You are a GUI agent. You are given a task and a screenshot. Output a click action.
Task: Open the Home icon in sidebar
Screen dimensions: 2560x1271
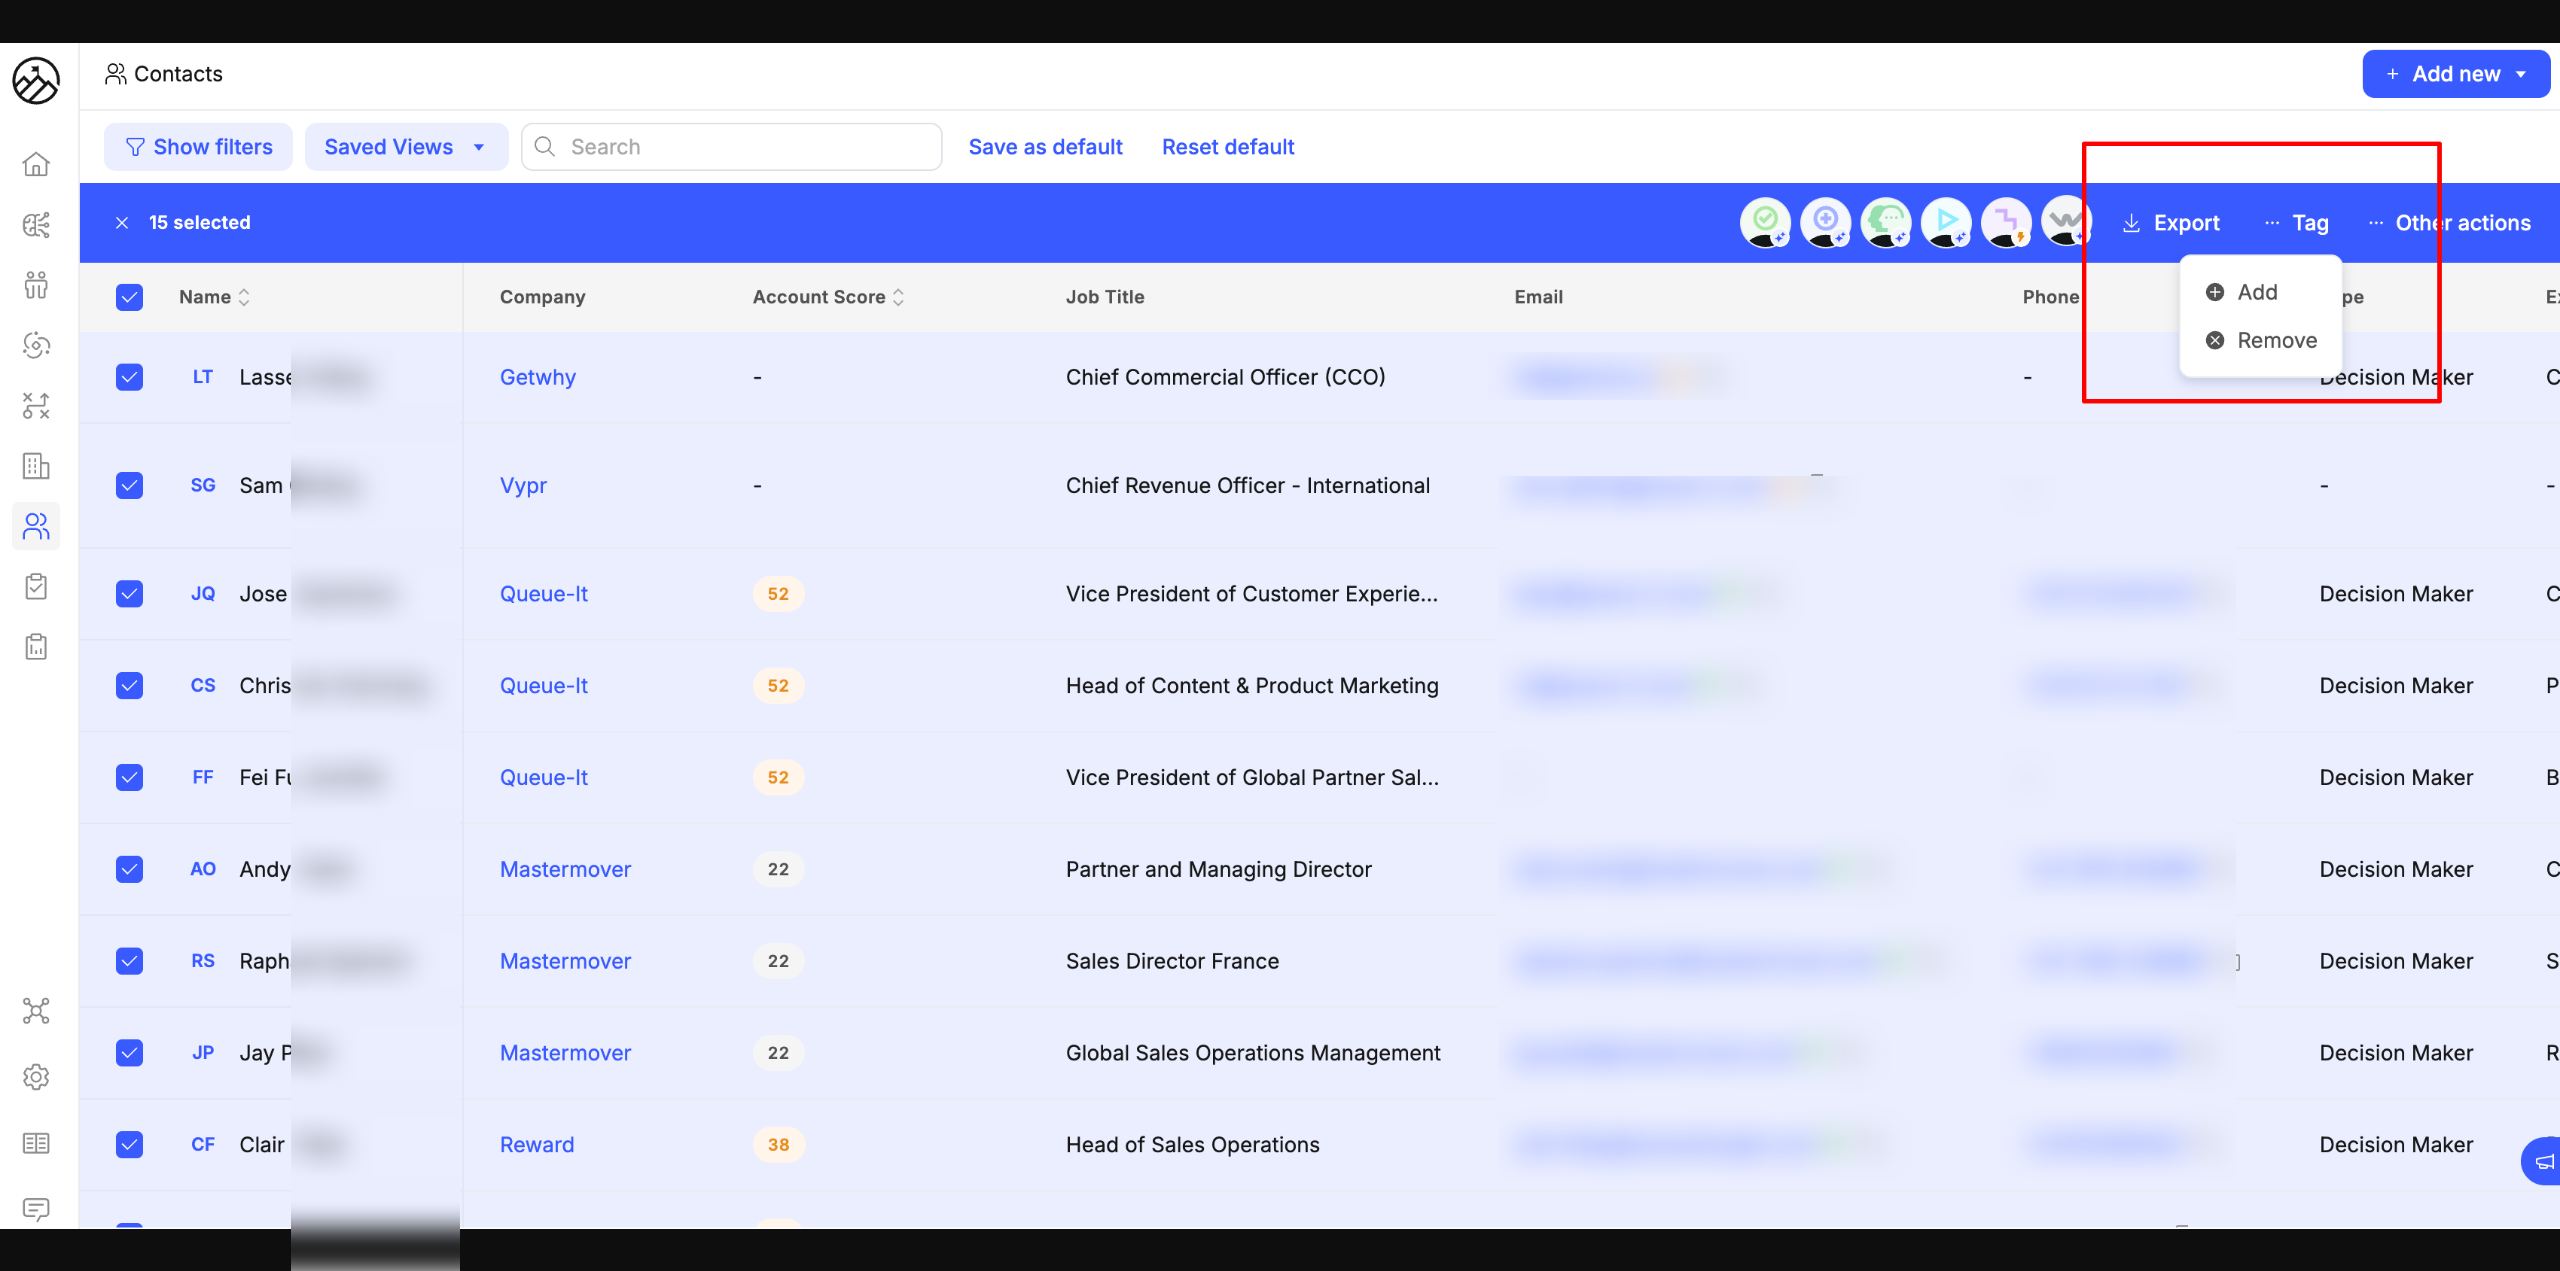[x=36, y=164]
